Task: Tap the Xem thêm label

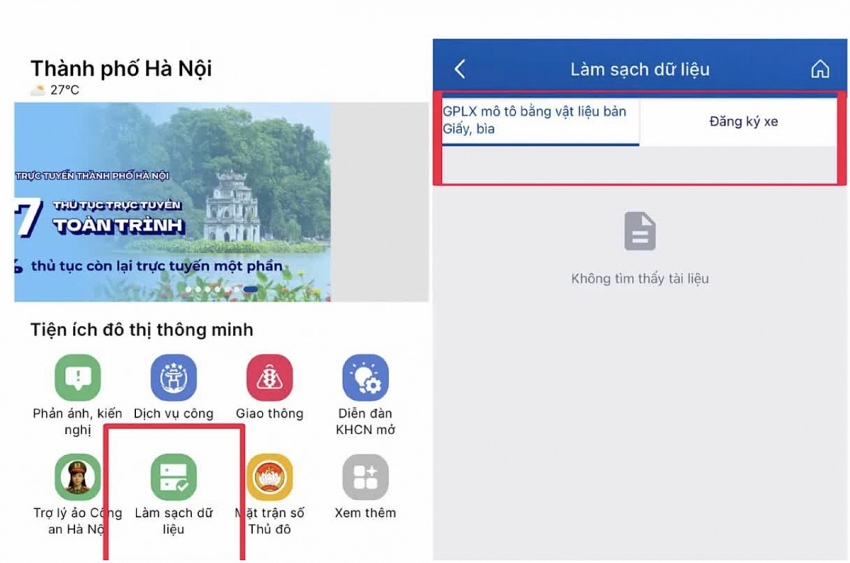Action: [365, 513]
